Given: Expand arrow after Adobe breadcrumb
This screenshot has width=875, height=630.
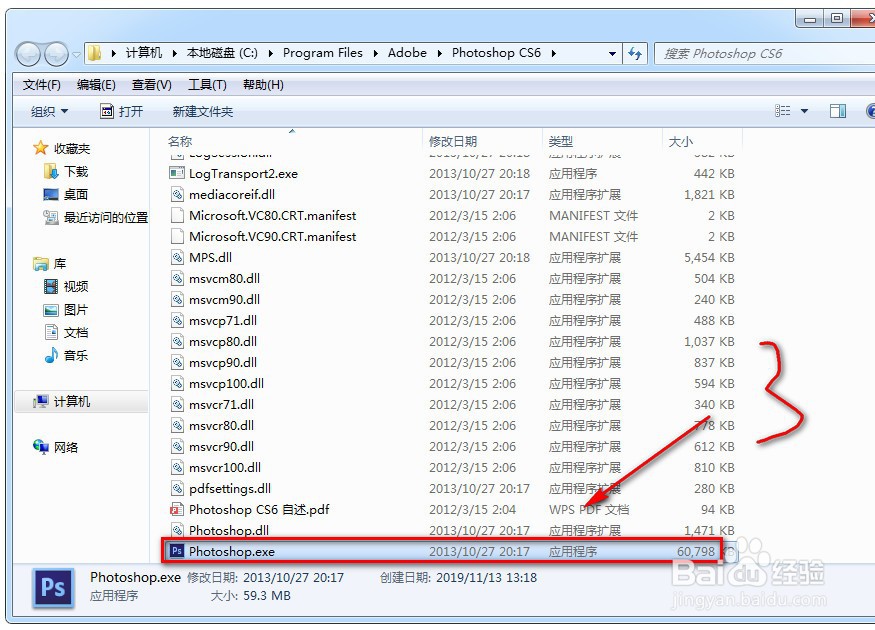Looking at the screenshot, I should pos(439,54).
